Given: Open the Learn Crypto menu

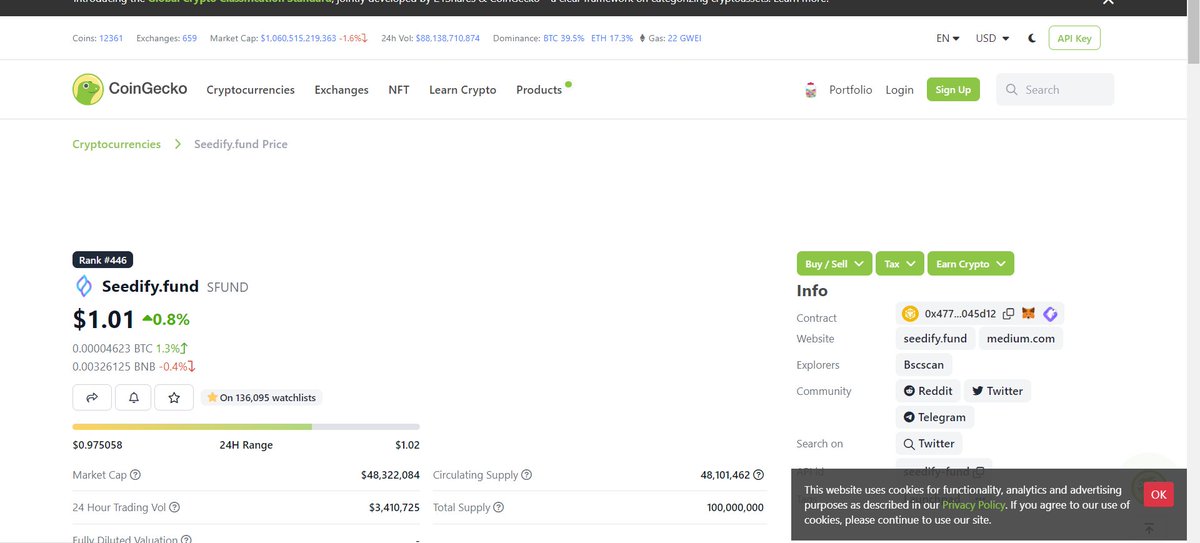Looking at the screenshot, I should [462, 90].
